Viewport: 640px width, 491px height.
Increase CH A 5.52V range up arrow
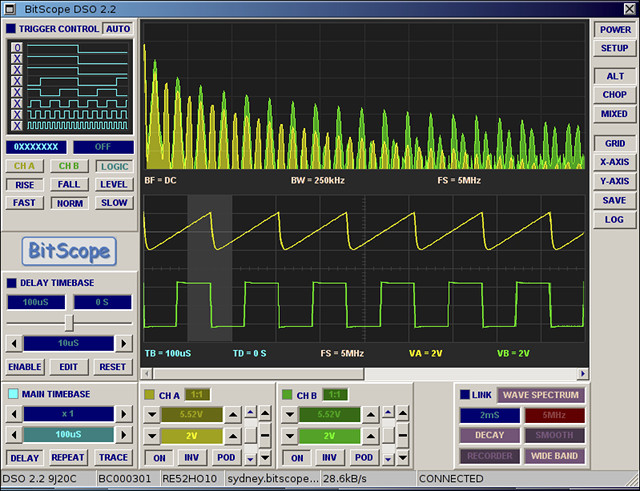(233, 415)
